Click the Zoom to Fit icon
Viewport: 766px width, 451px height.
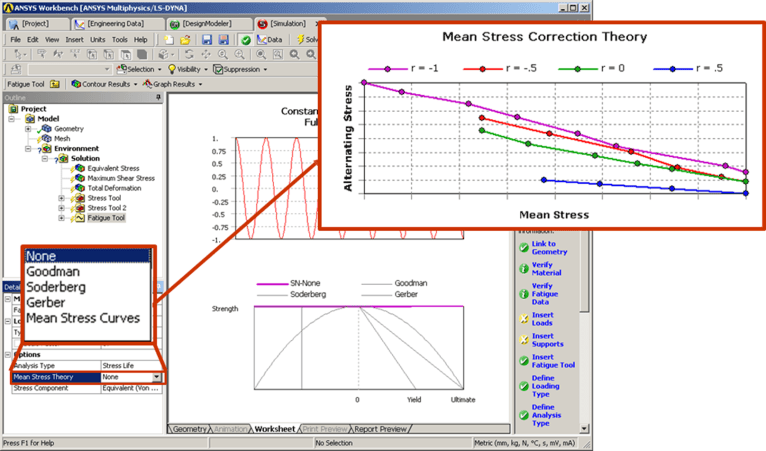tap(261, 54)
